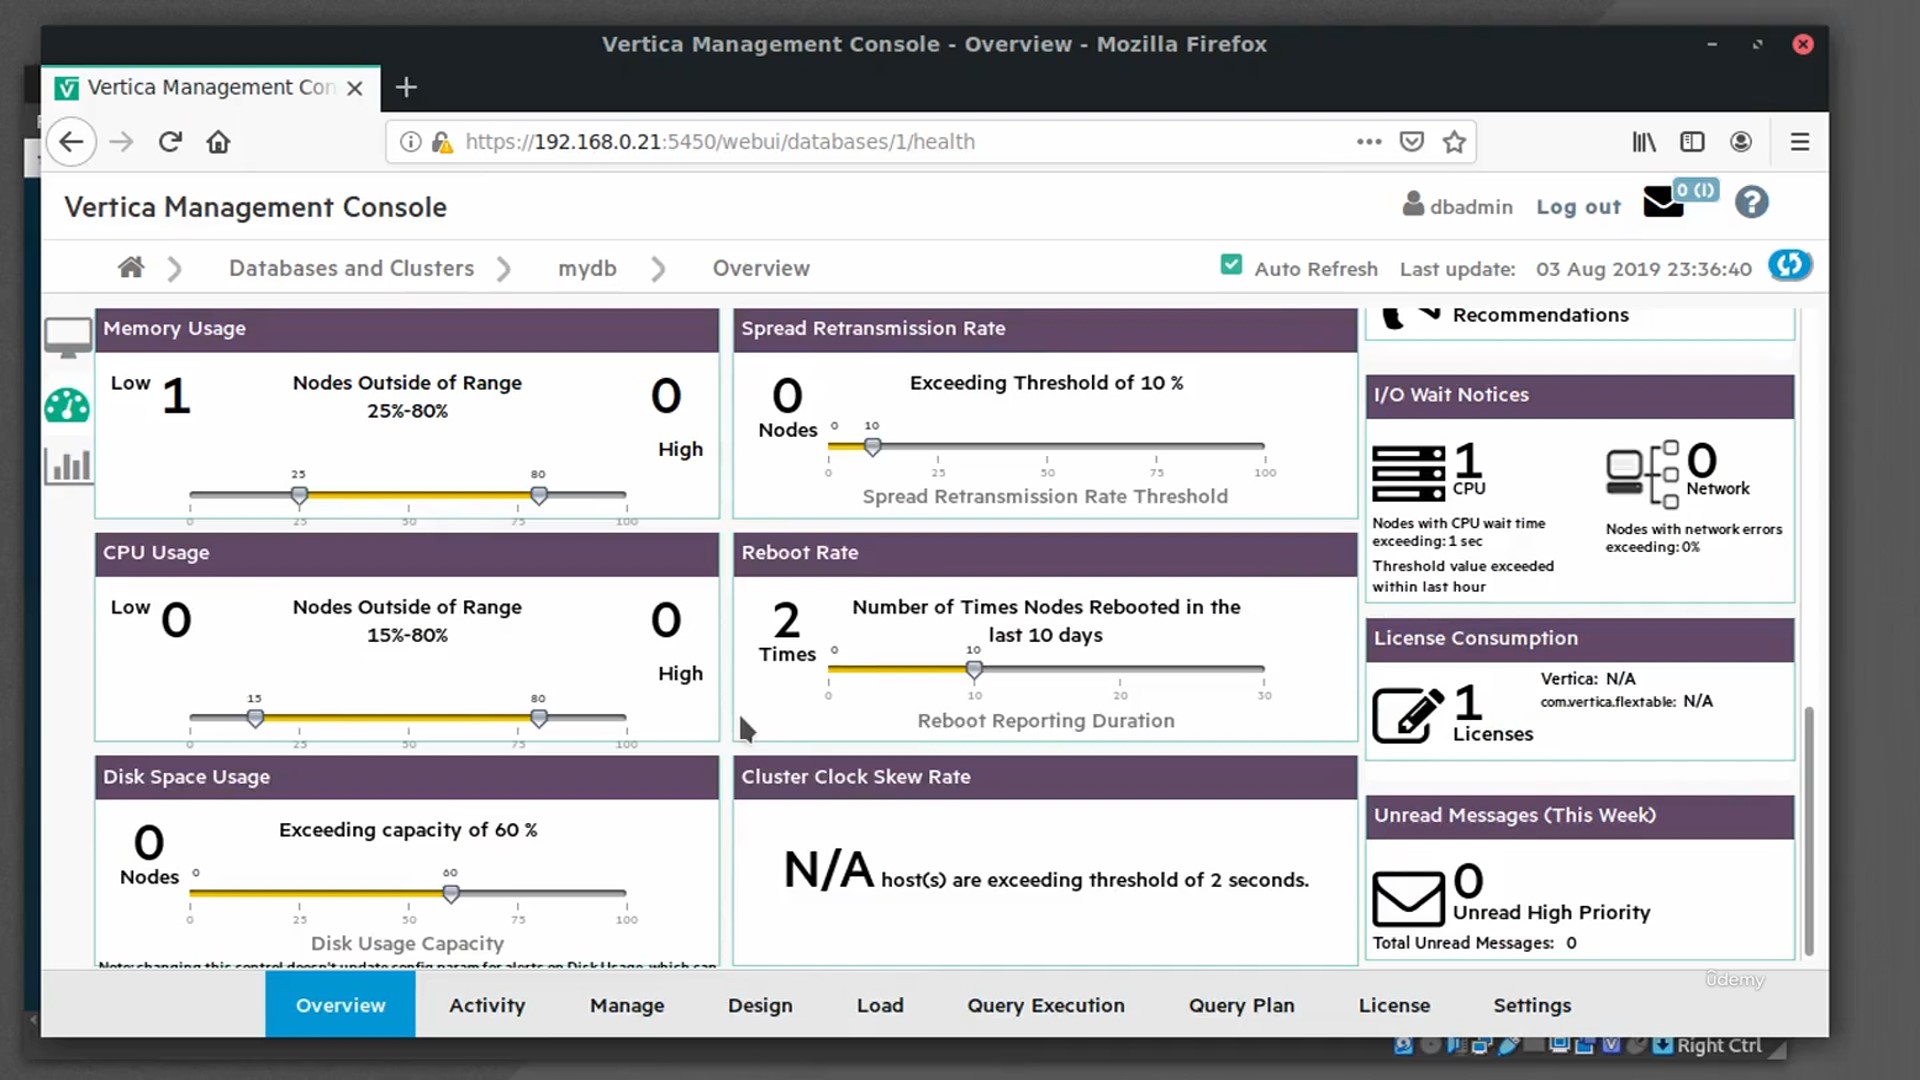Click the mydb breadcrumb link
Screen dimensions: 1920x1080
pyautogui.click(x=587, y=268)
